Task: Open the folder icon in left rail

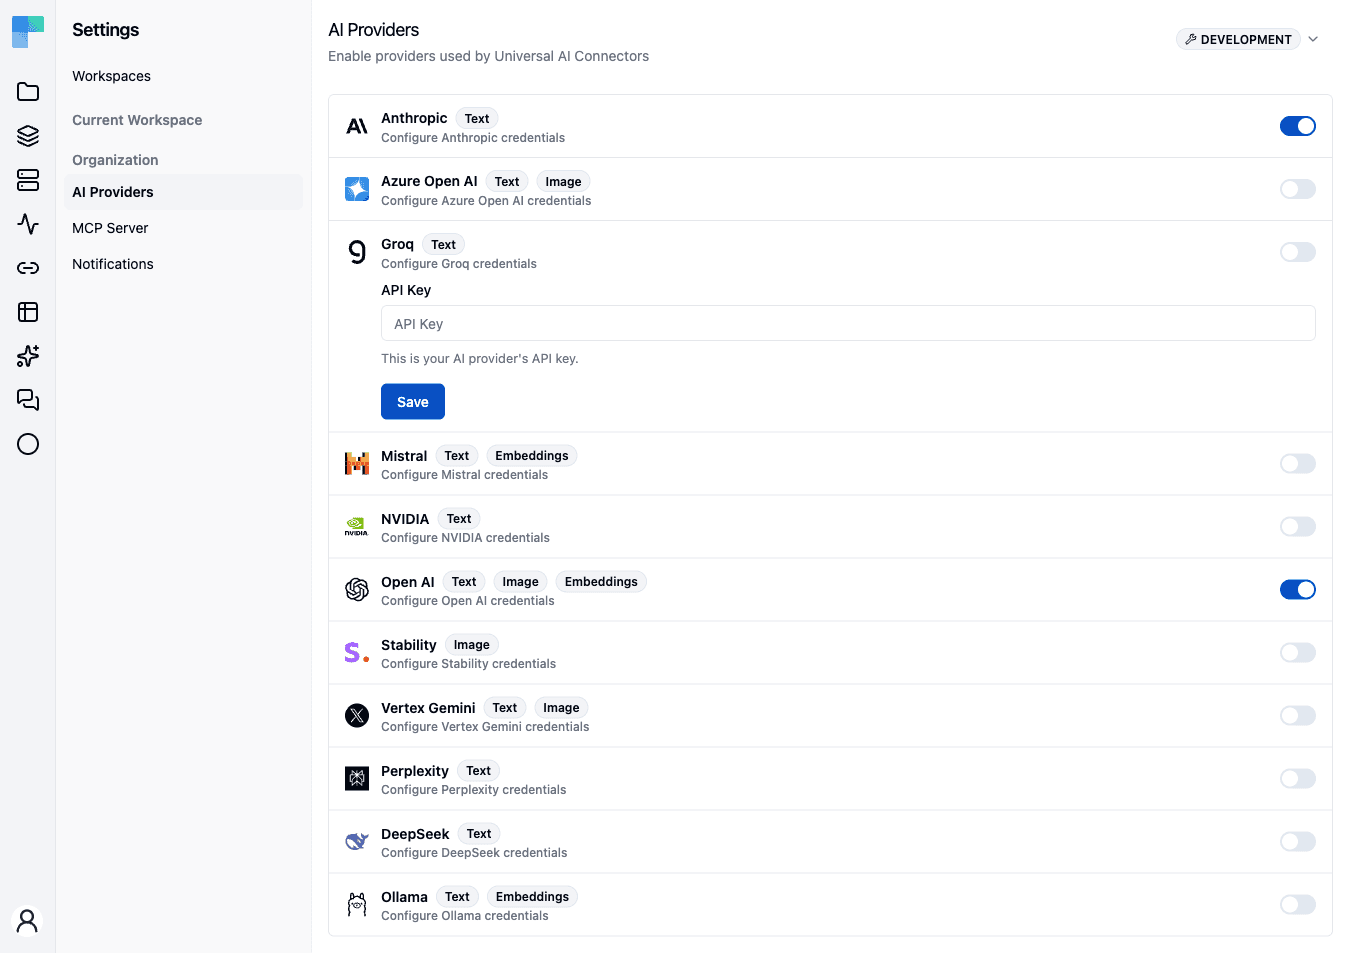Action: (28, 92)
